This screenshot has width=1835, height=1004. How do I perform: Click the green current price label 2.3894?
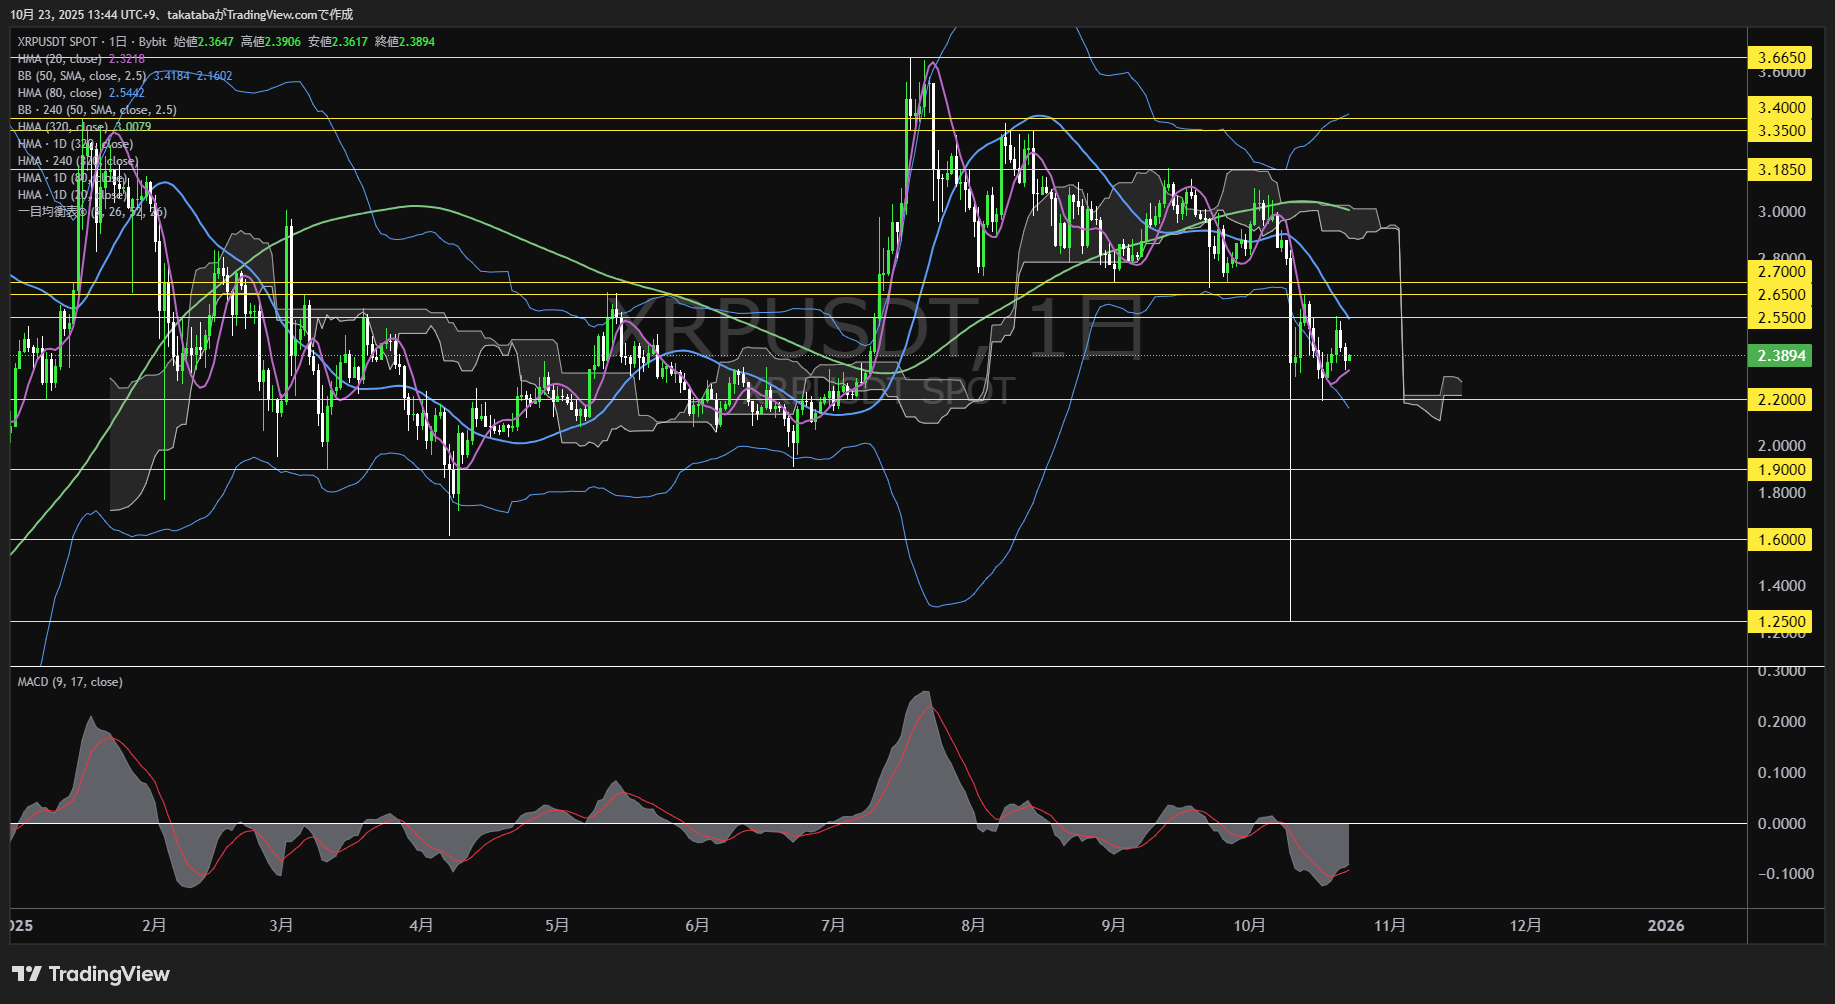tap(1781, 356)
